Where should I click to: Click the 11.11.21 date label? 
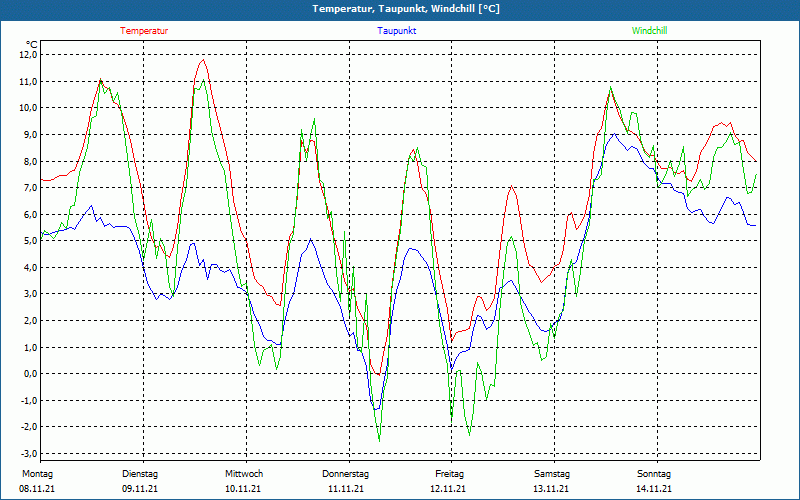[346, 489]
